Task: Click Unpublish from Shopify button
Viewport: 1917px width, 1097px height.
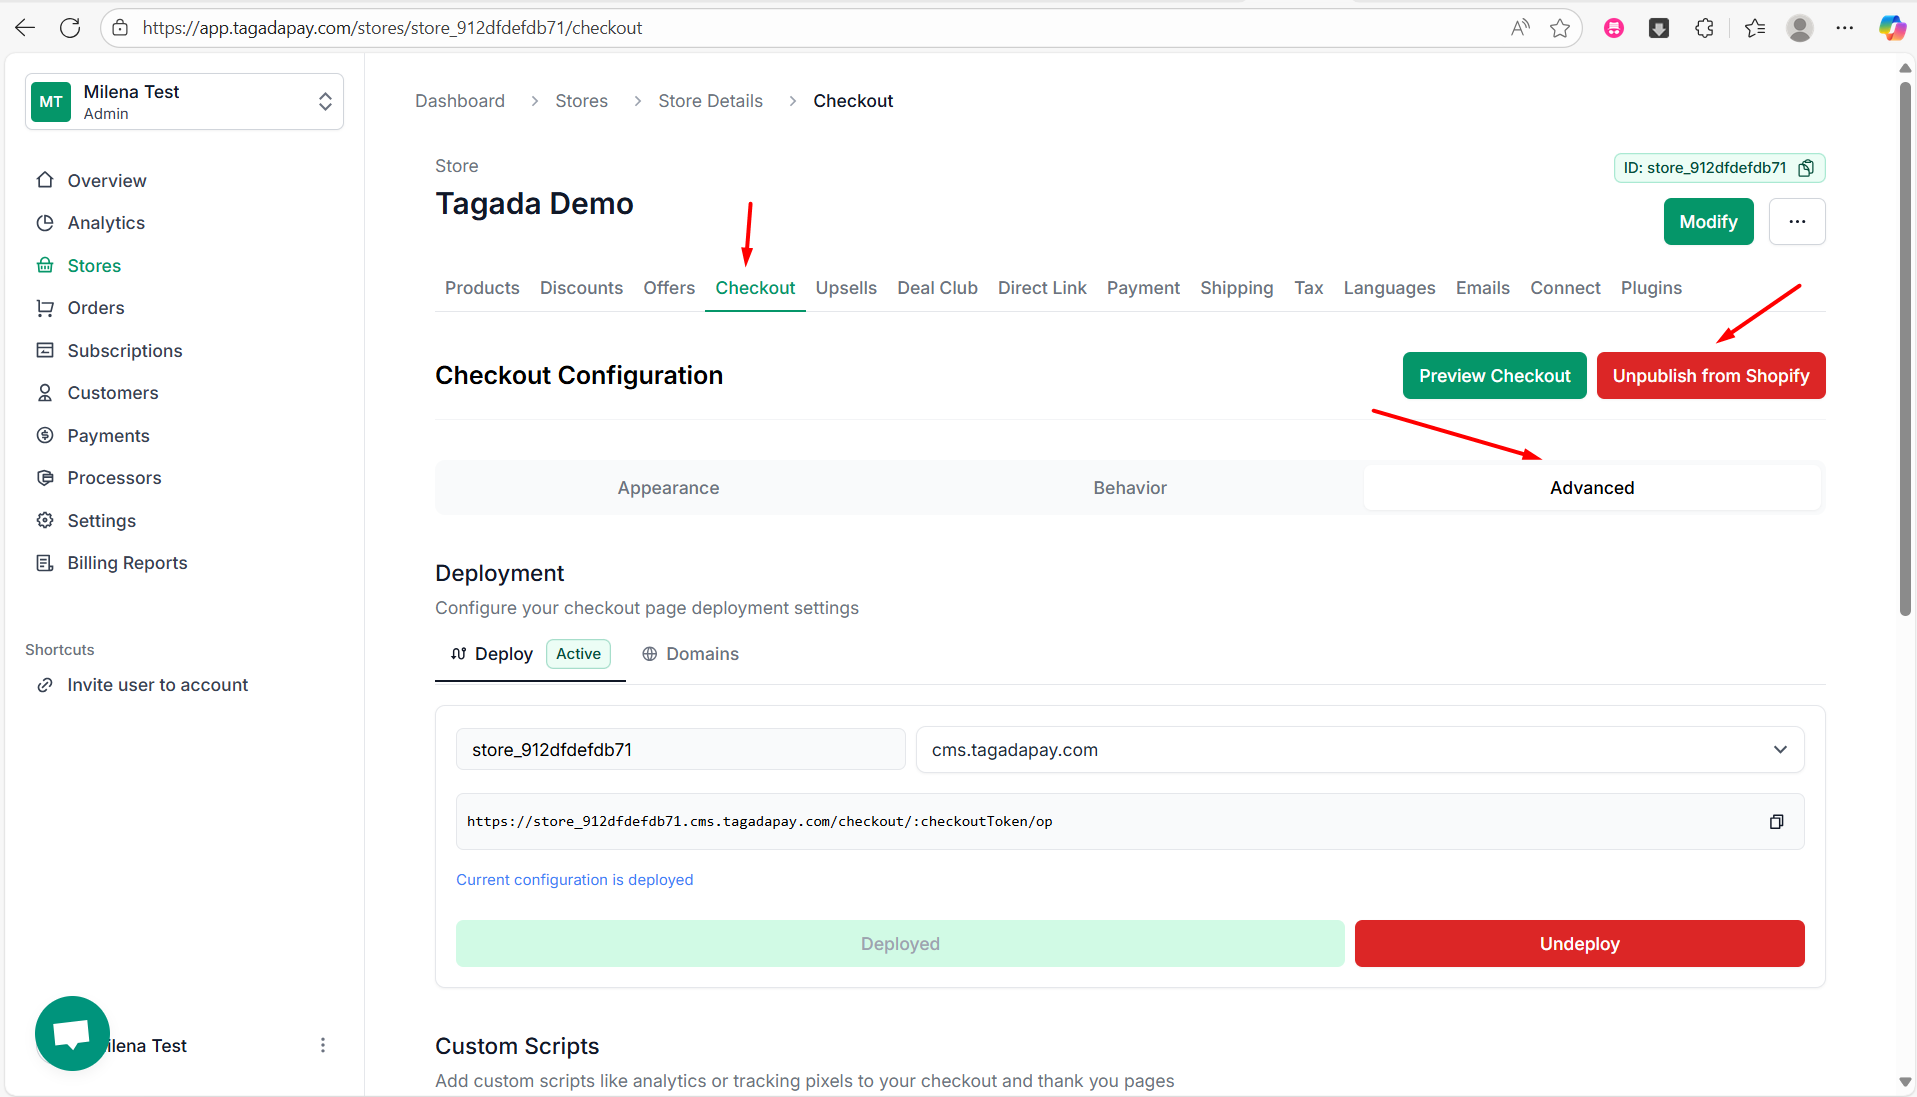Action: click(x=1710, y=376)
